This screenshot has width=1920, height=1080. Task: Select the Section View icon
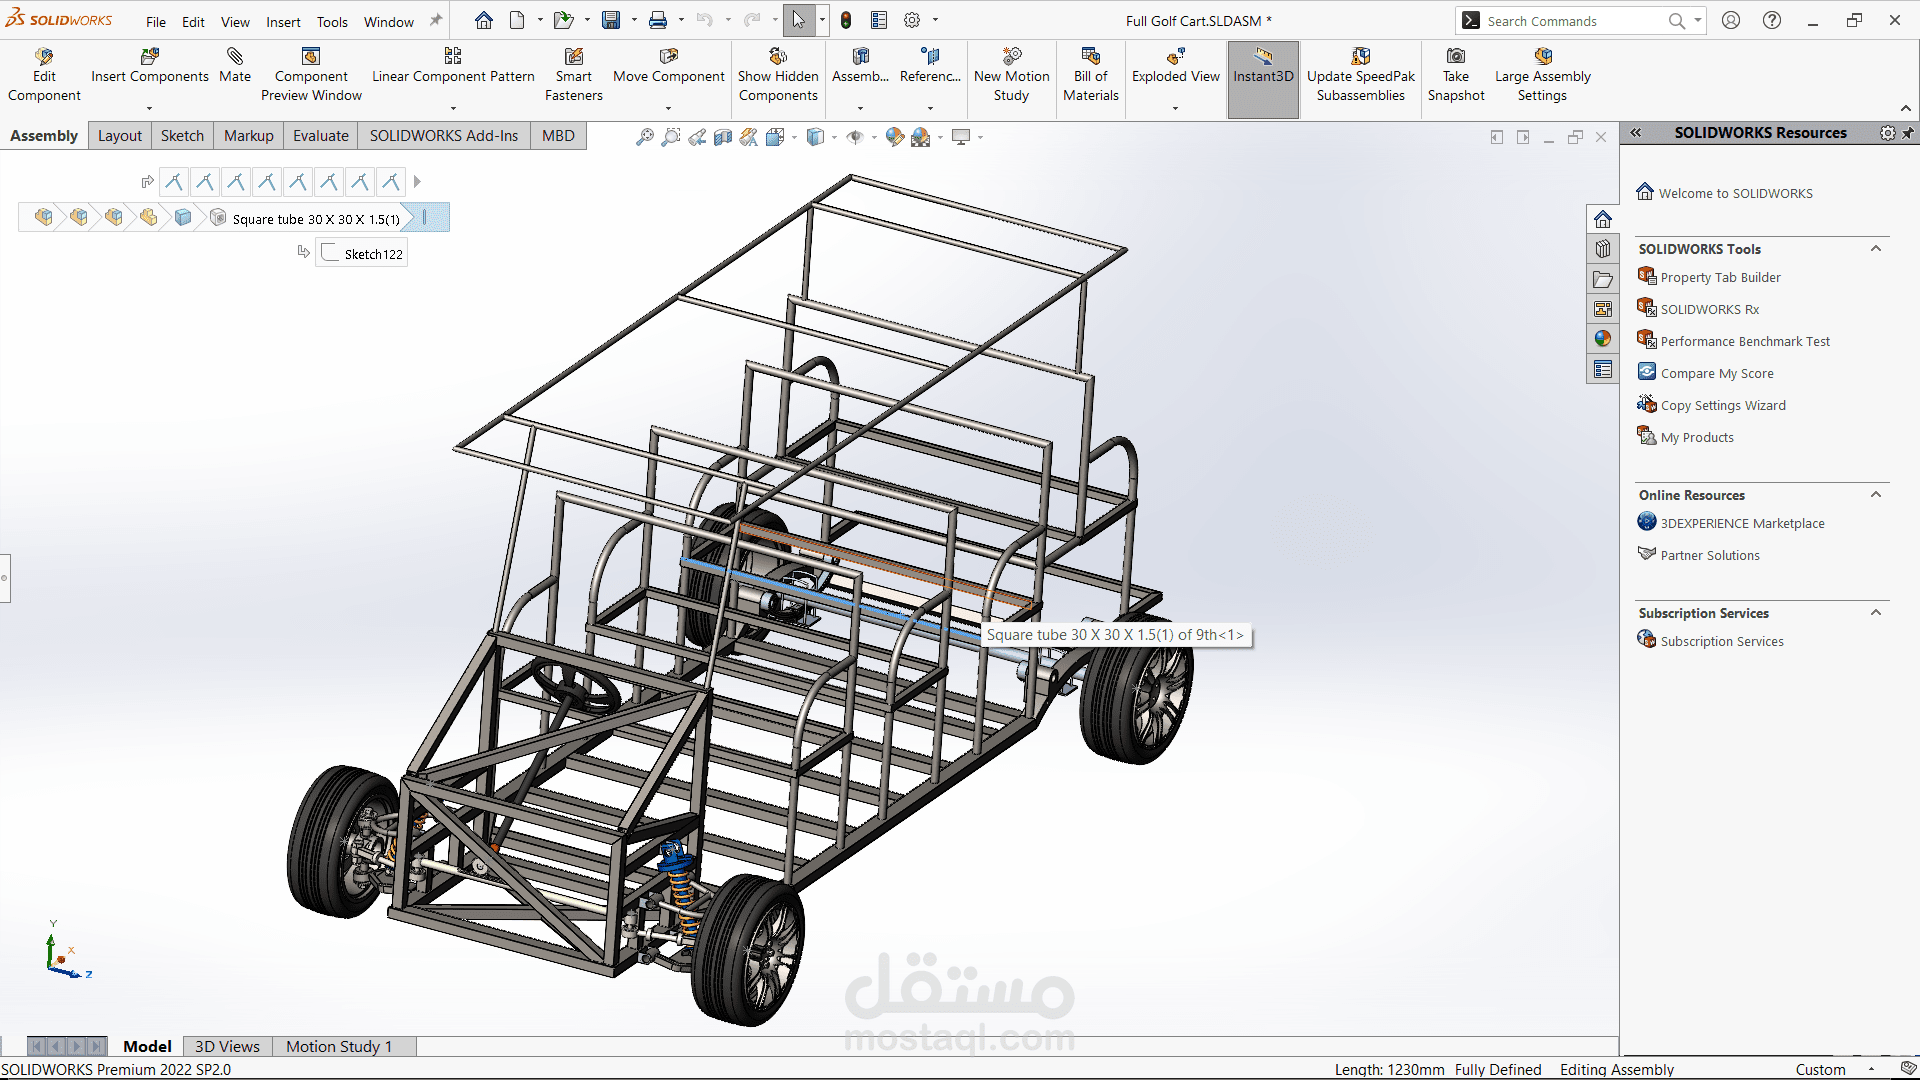tap(723, 137)
